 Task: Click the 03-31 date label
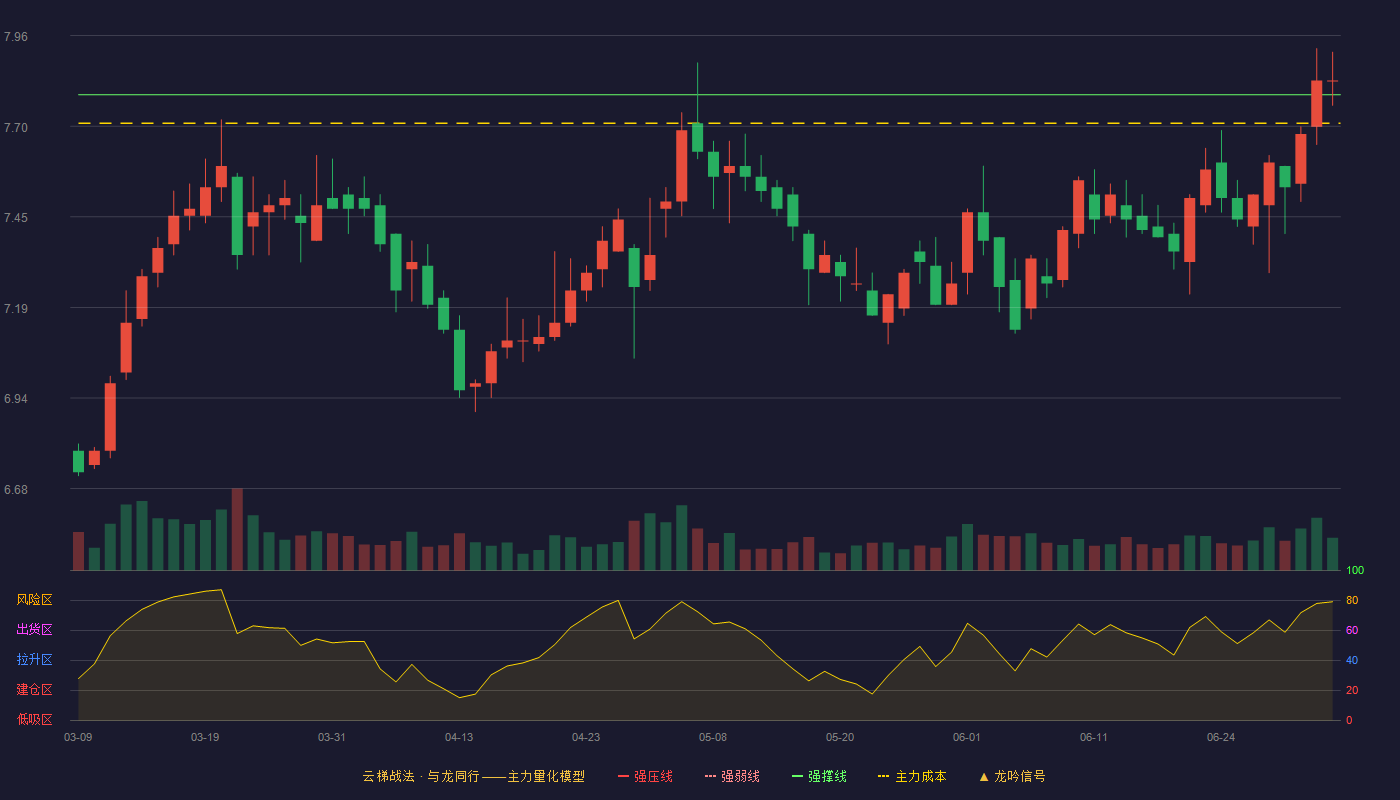332,737
